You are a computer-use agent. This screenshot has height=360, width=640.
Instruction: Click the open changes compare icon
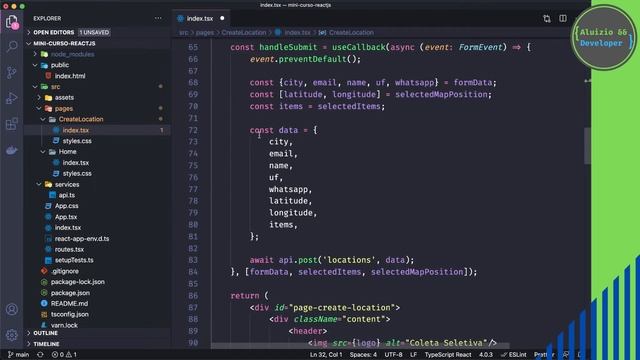pos(547,18)
